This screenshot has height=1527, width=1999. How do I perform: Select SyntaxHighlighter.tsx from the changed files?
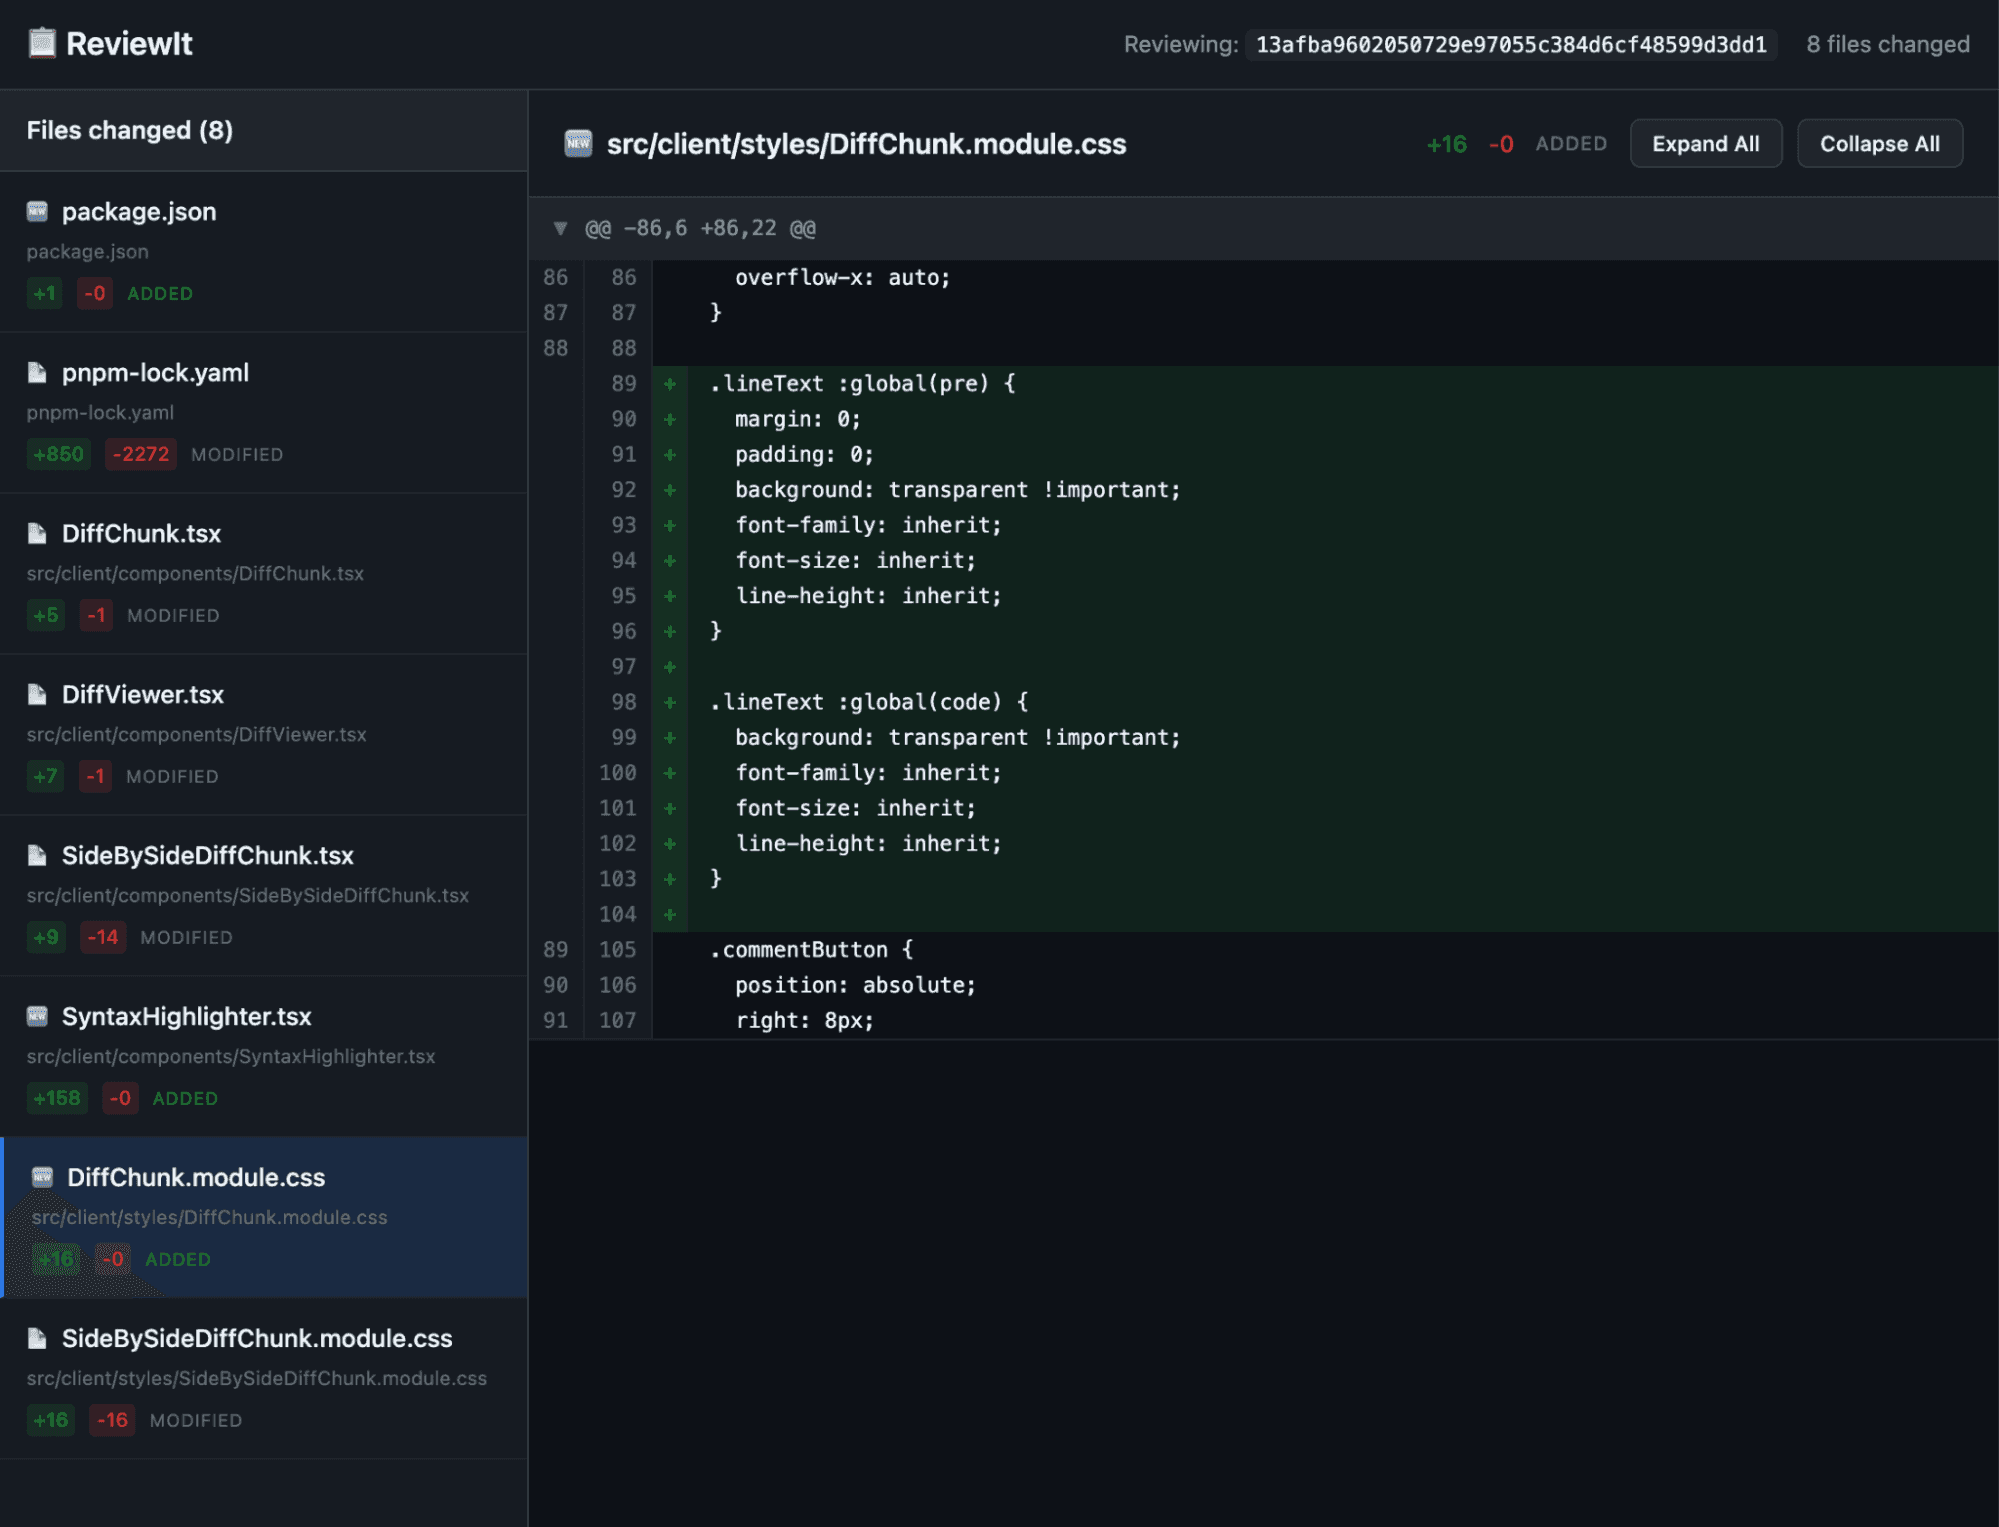[186, 1017]
